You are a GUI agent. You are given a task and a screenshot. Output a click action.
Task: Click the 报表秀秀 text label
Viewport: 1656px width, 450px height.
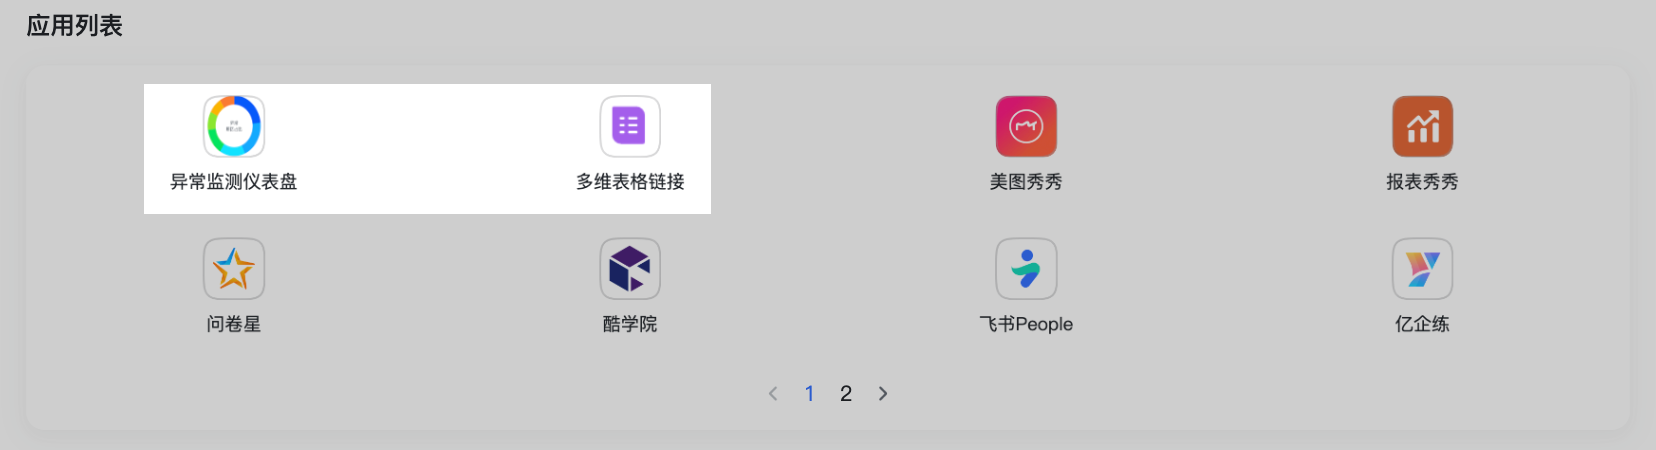pos(1422,182)
